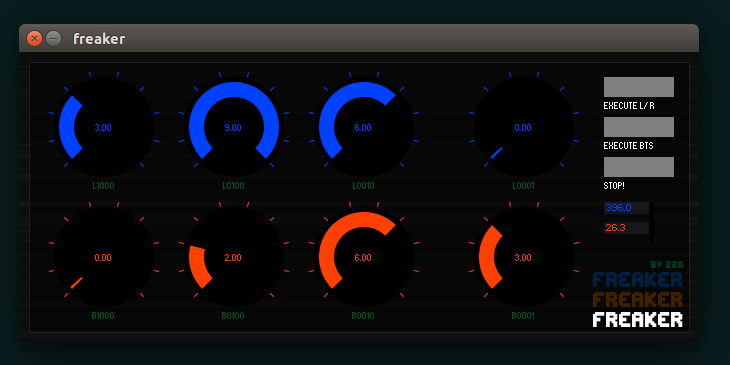Click the B0100 label text

233,316
